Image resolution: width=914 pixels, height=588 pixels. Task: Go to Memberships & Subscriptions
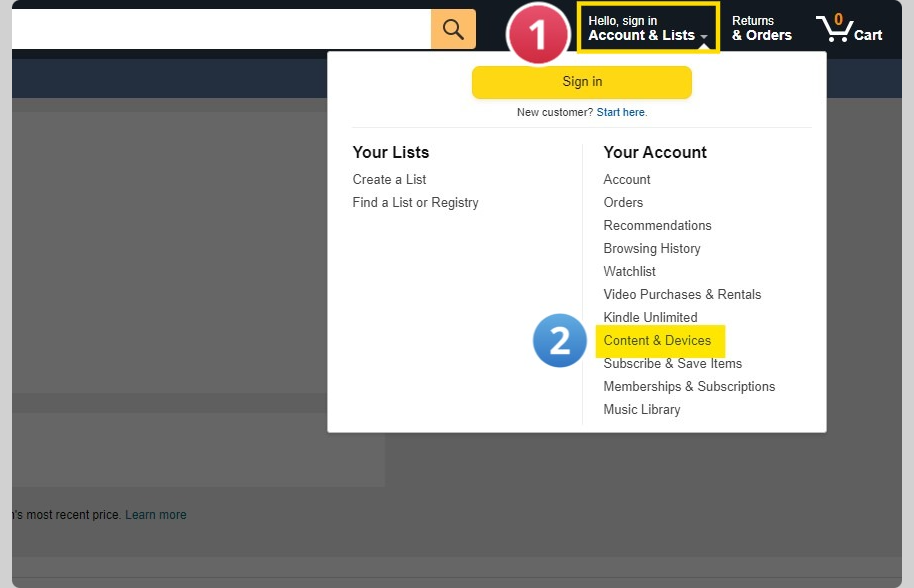tap(689, 386)
